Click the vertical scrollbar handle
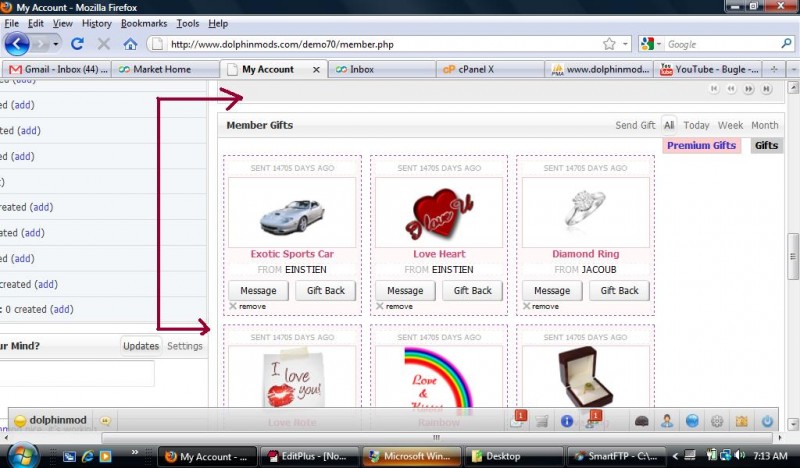The width and height of the screenshot is (800, 468). 792,256
